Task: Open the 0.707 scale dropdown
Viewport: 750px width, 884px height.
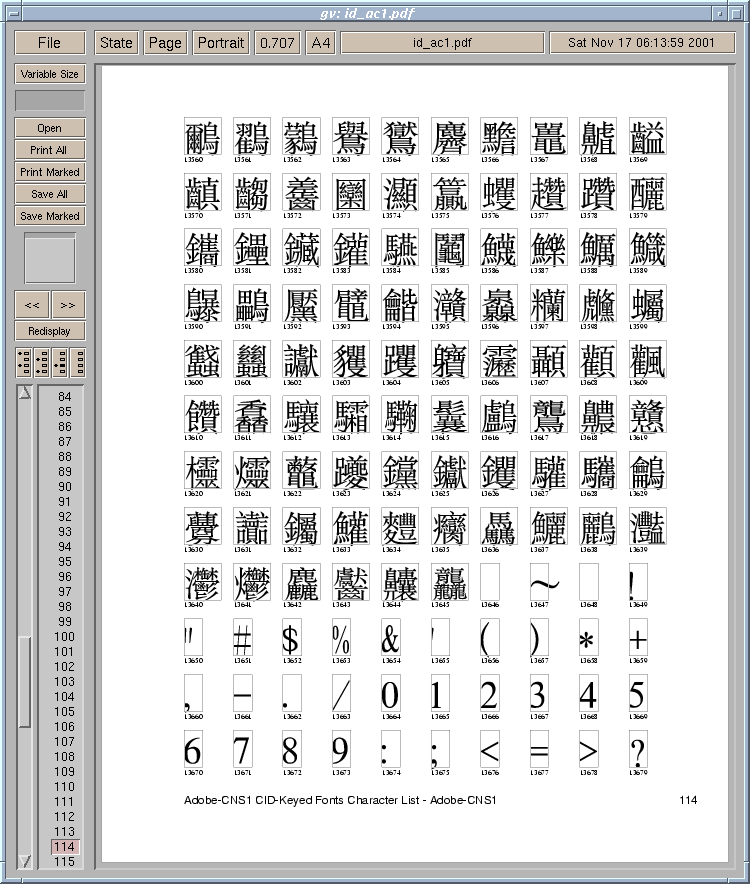Action: pyautogui.click(x=276, y=43)
